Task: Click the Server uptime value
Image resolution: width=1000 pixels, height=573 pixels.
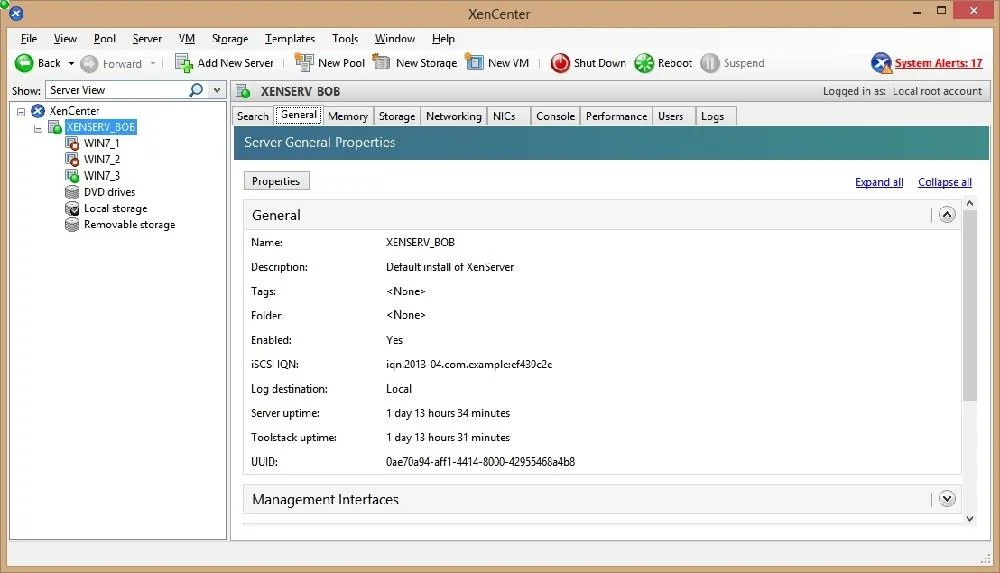Action: pos(448,413)
